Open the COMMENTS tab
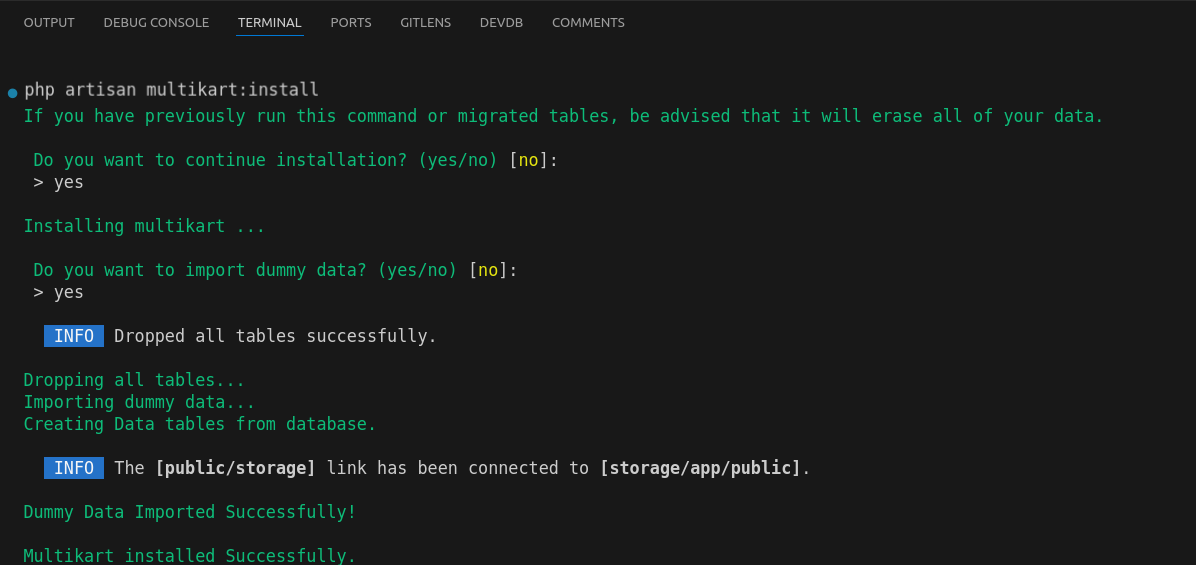Screen dimensions: 1196x565 pos(588,22)
